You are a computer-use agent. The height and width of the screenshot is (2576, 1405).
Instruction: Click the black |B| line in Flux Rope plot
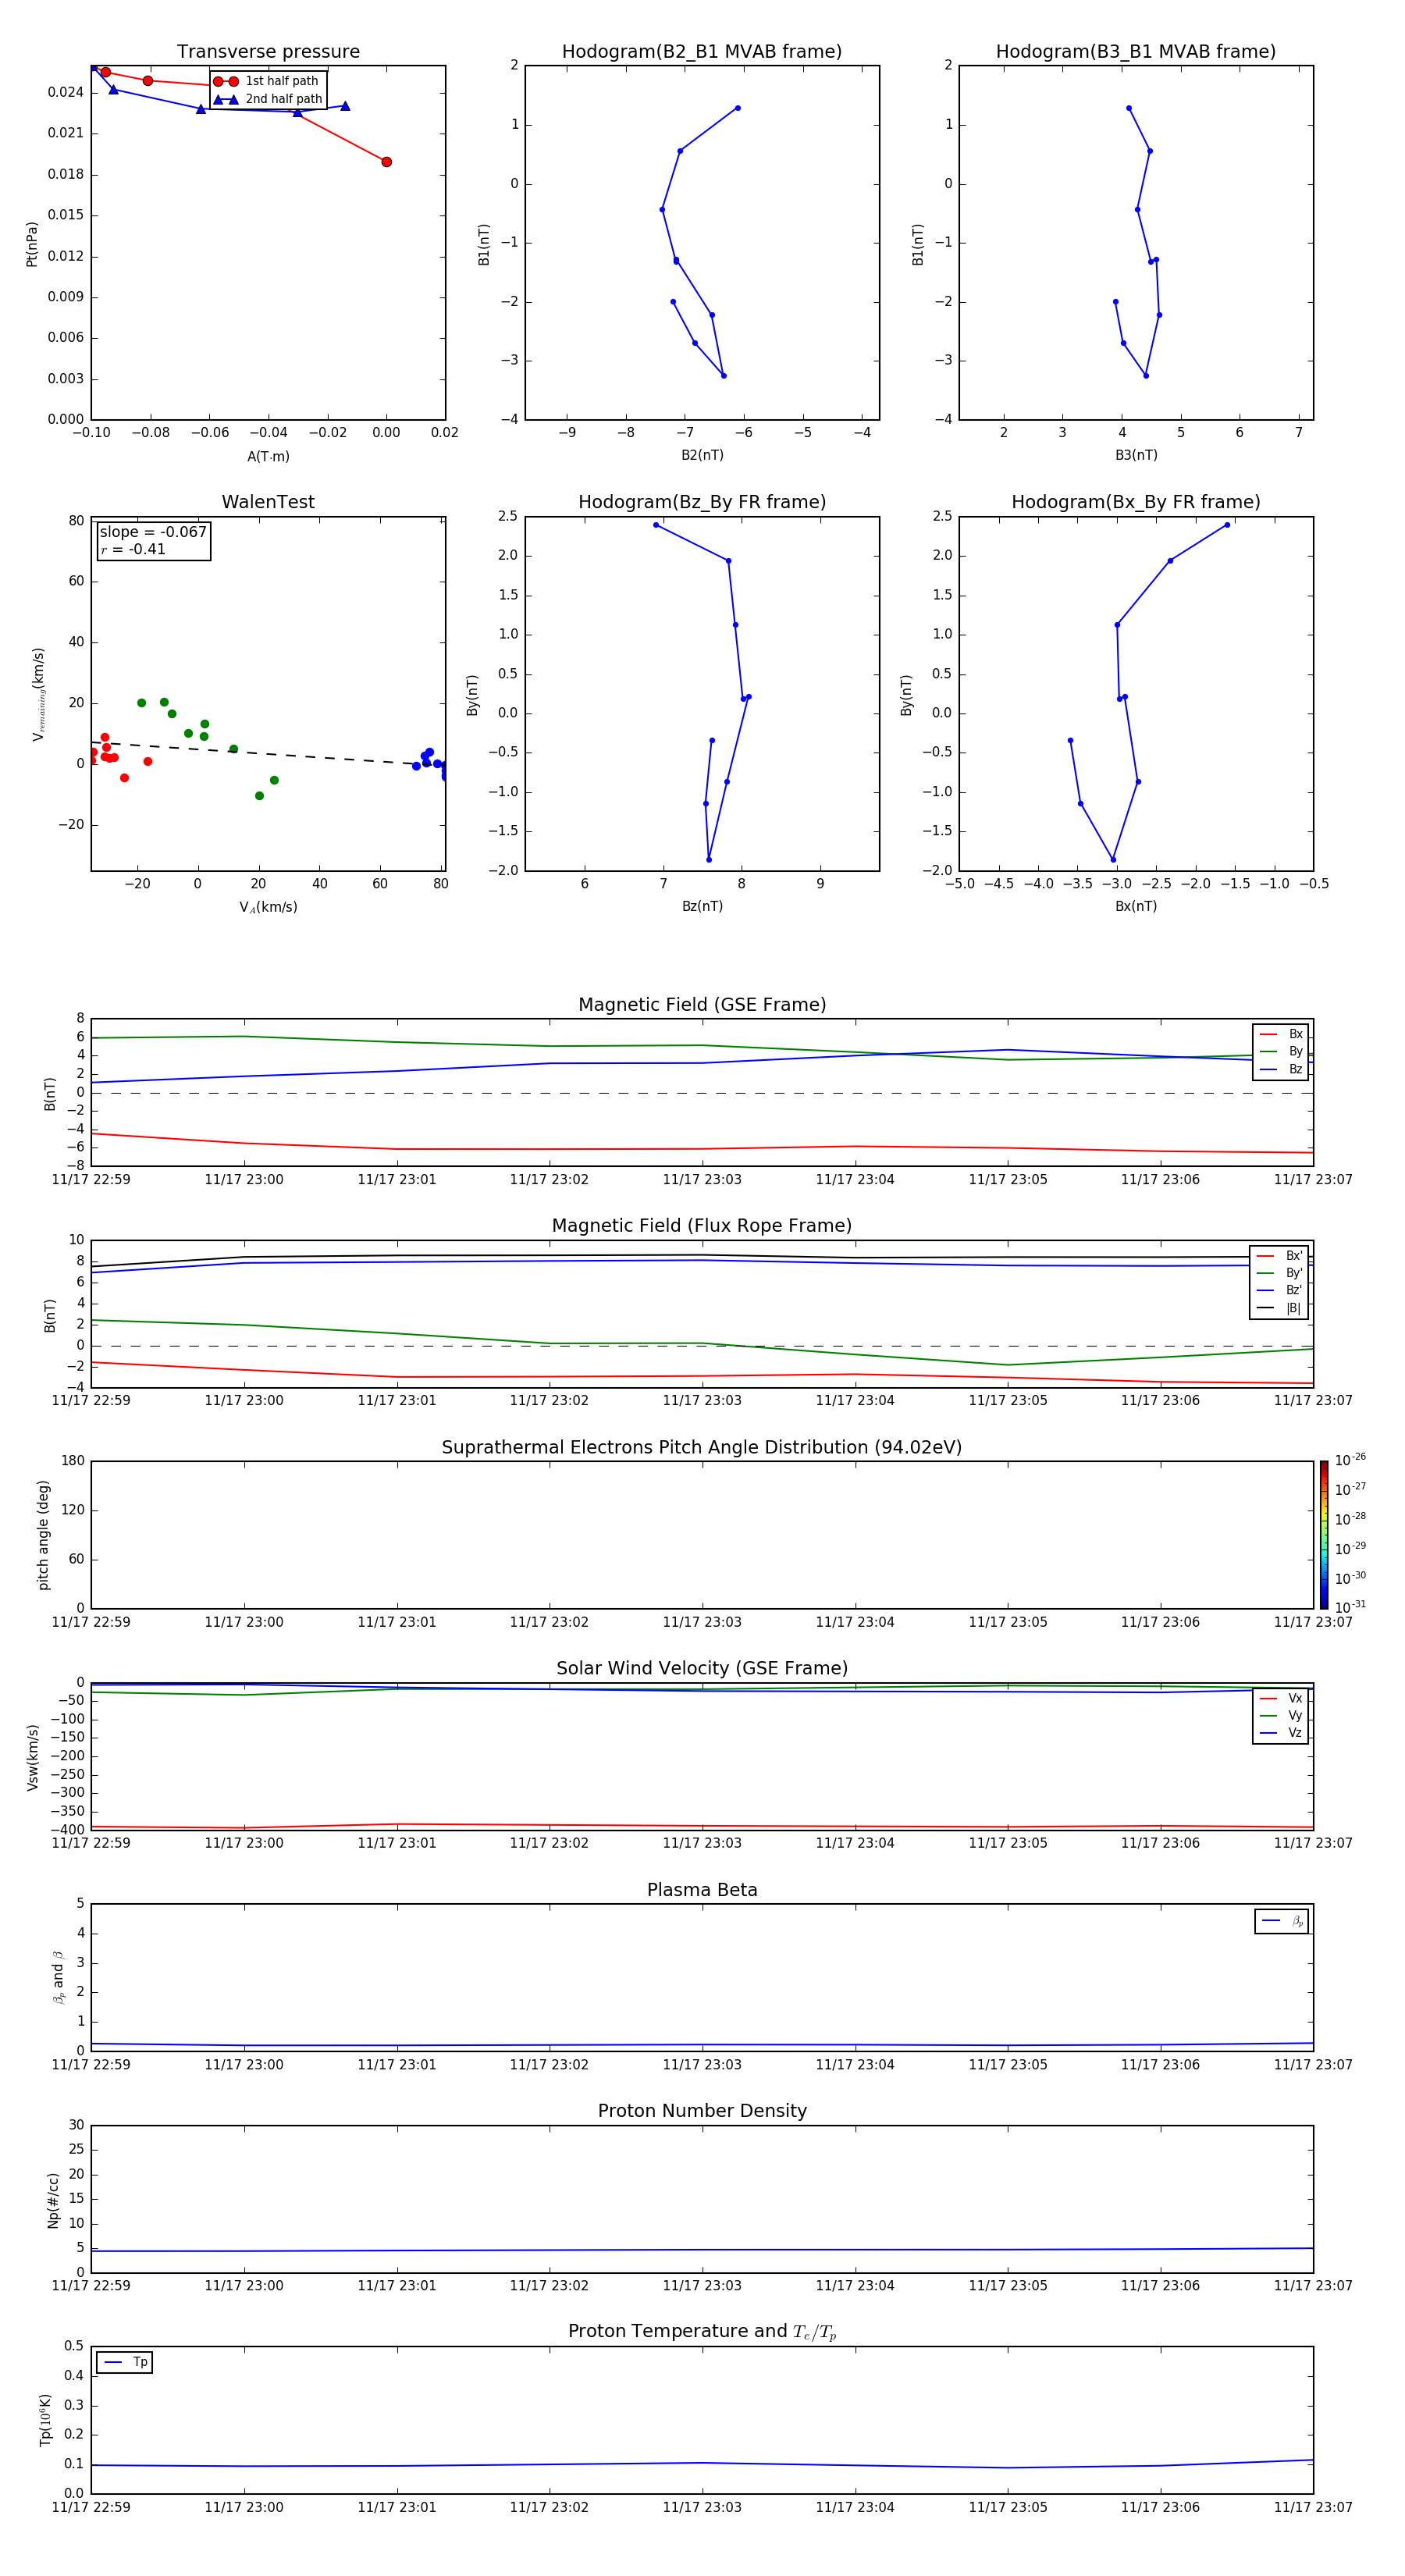pyautogui.click(x=702, y=1256)
